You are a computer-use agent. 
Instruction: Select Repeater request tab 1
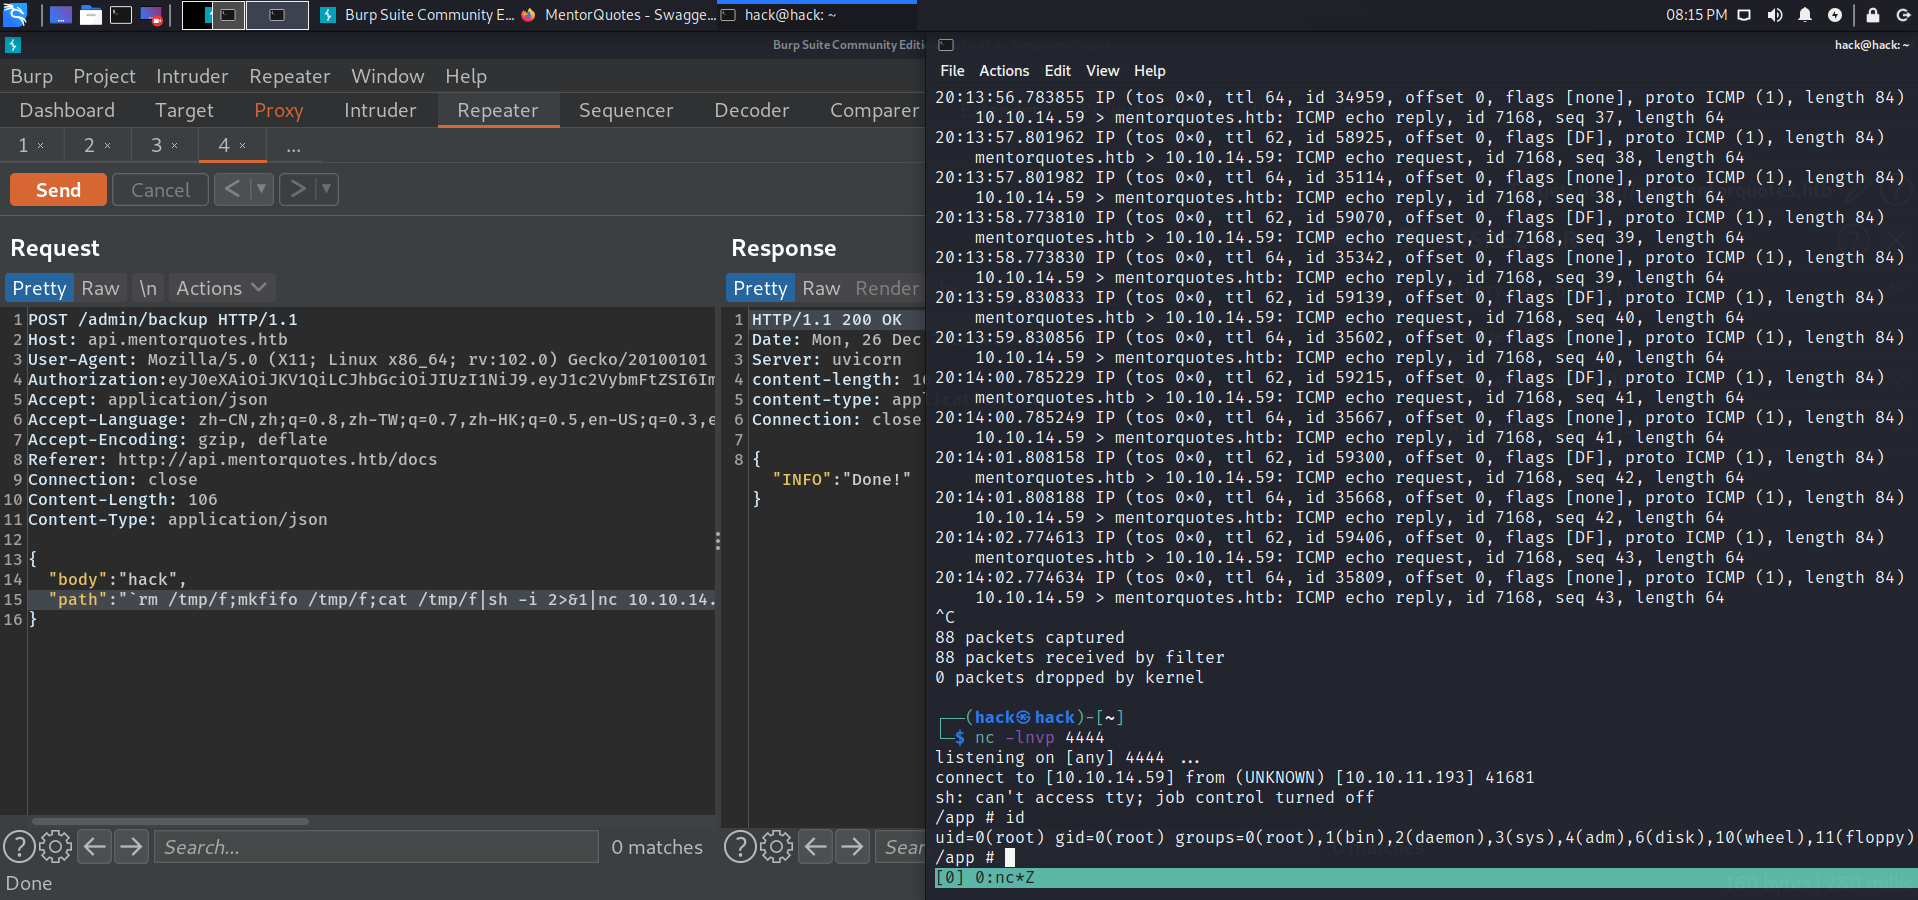31,145
